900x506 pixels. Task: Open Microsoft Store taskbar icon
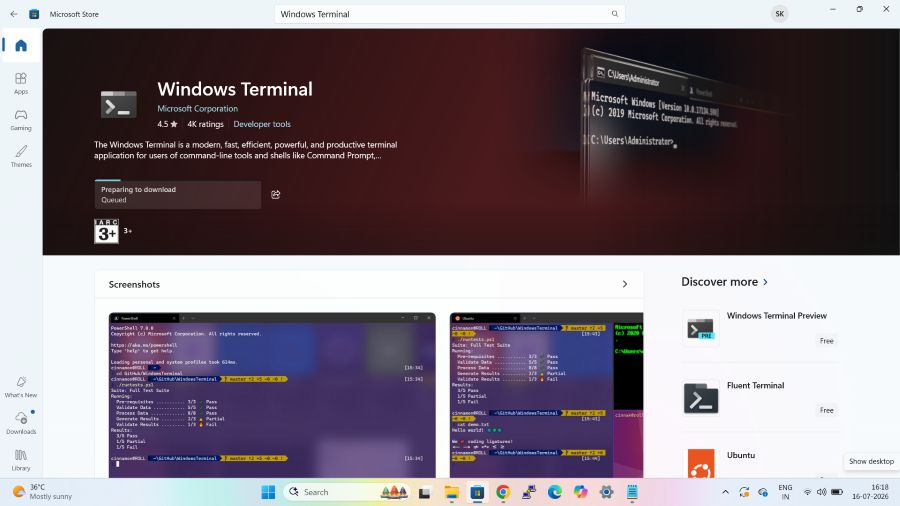(x=478, y=492)
